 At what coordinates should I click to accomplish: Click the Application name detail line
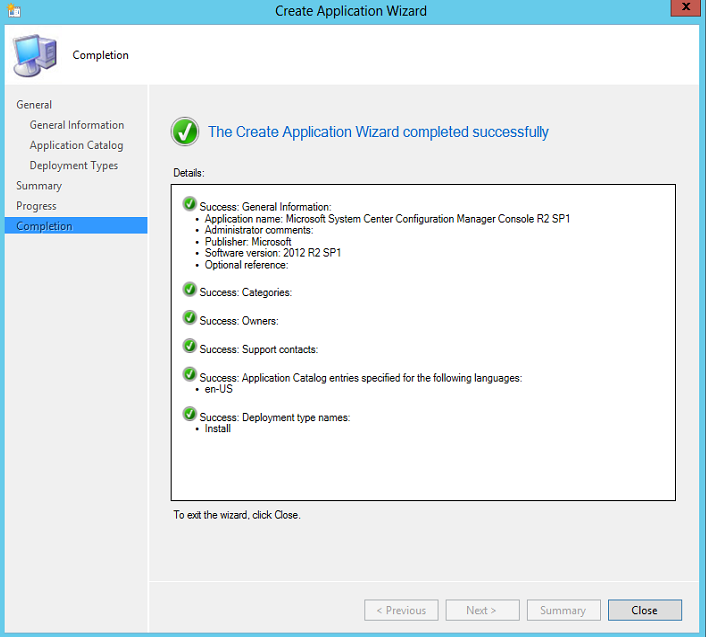tap(387, 219)
